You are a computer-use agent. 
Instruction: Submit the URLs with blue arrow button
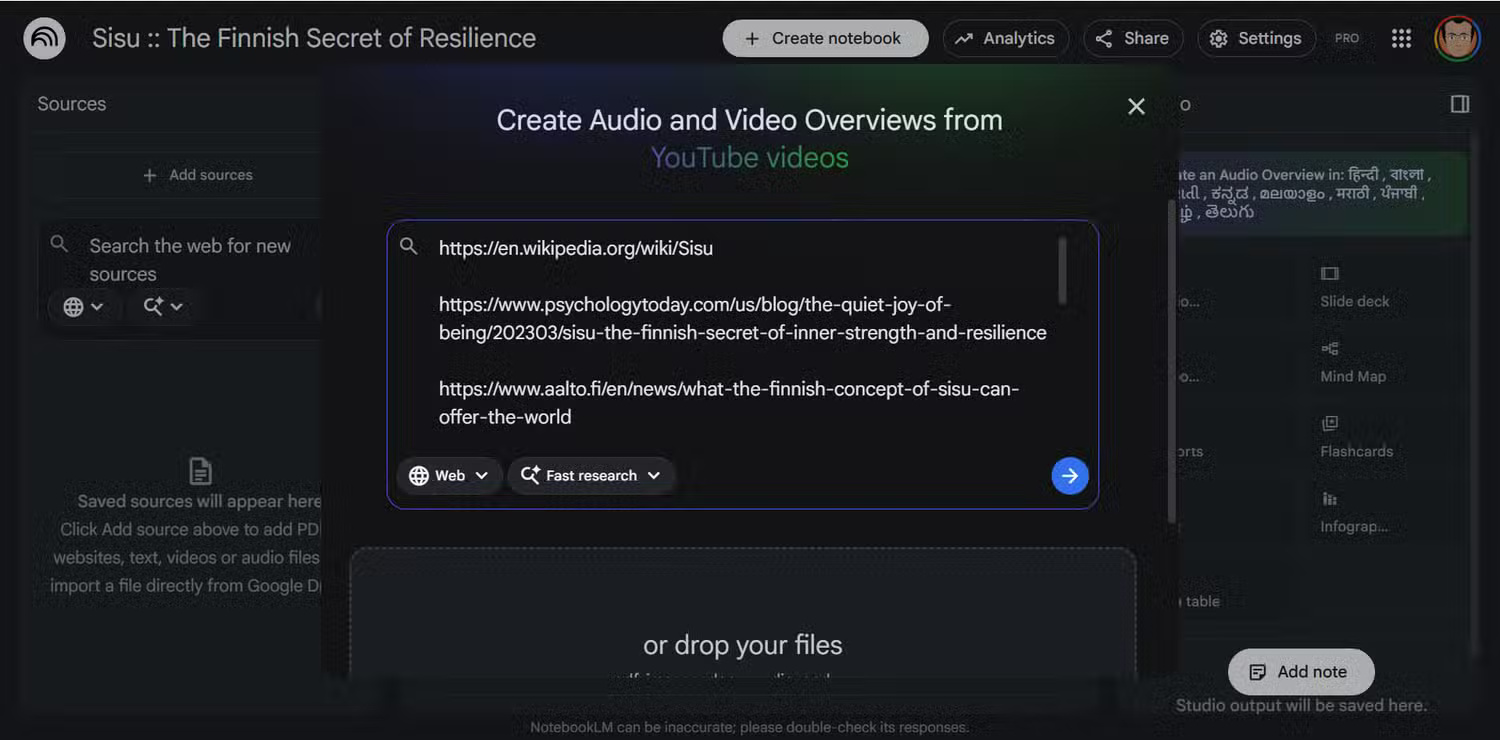coord(1070,476)
